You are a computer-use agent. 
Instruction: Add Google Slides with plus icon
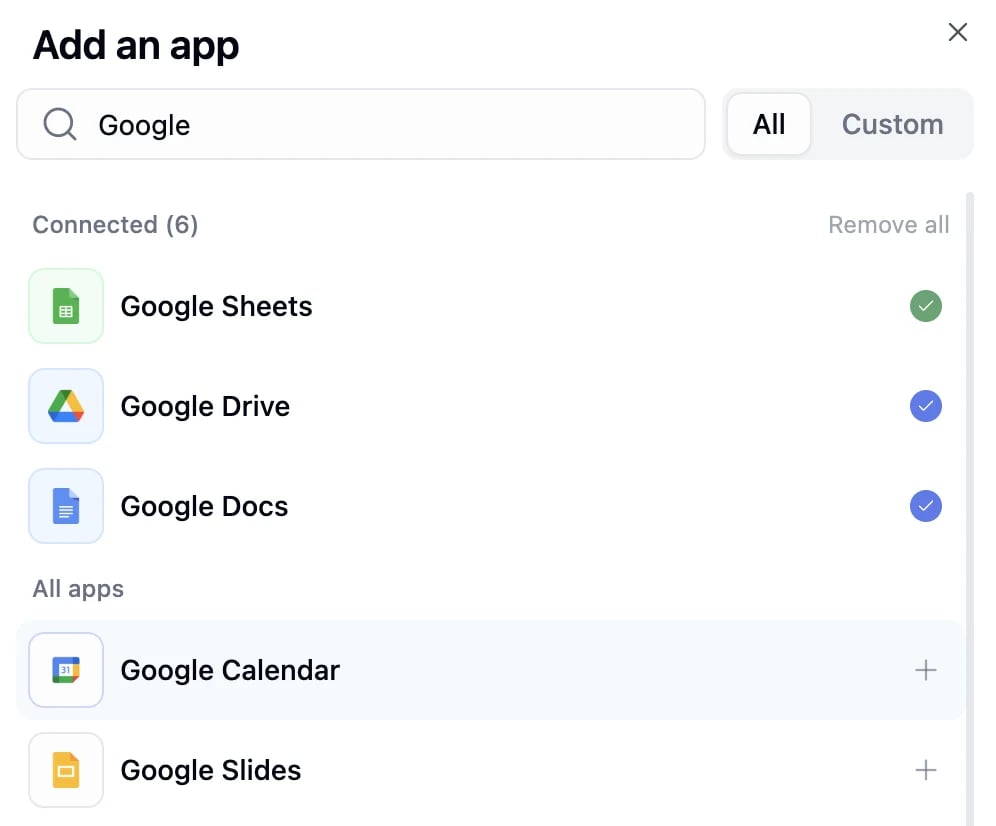pyautogui.click(x=925, y=770)
